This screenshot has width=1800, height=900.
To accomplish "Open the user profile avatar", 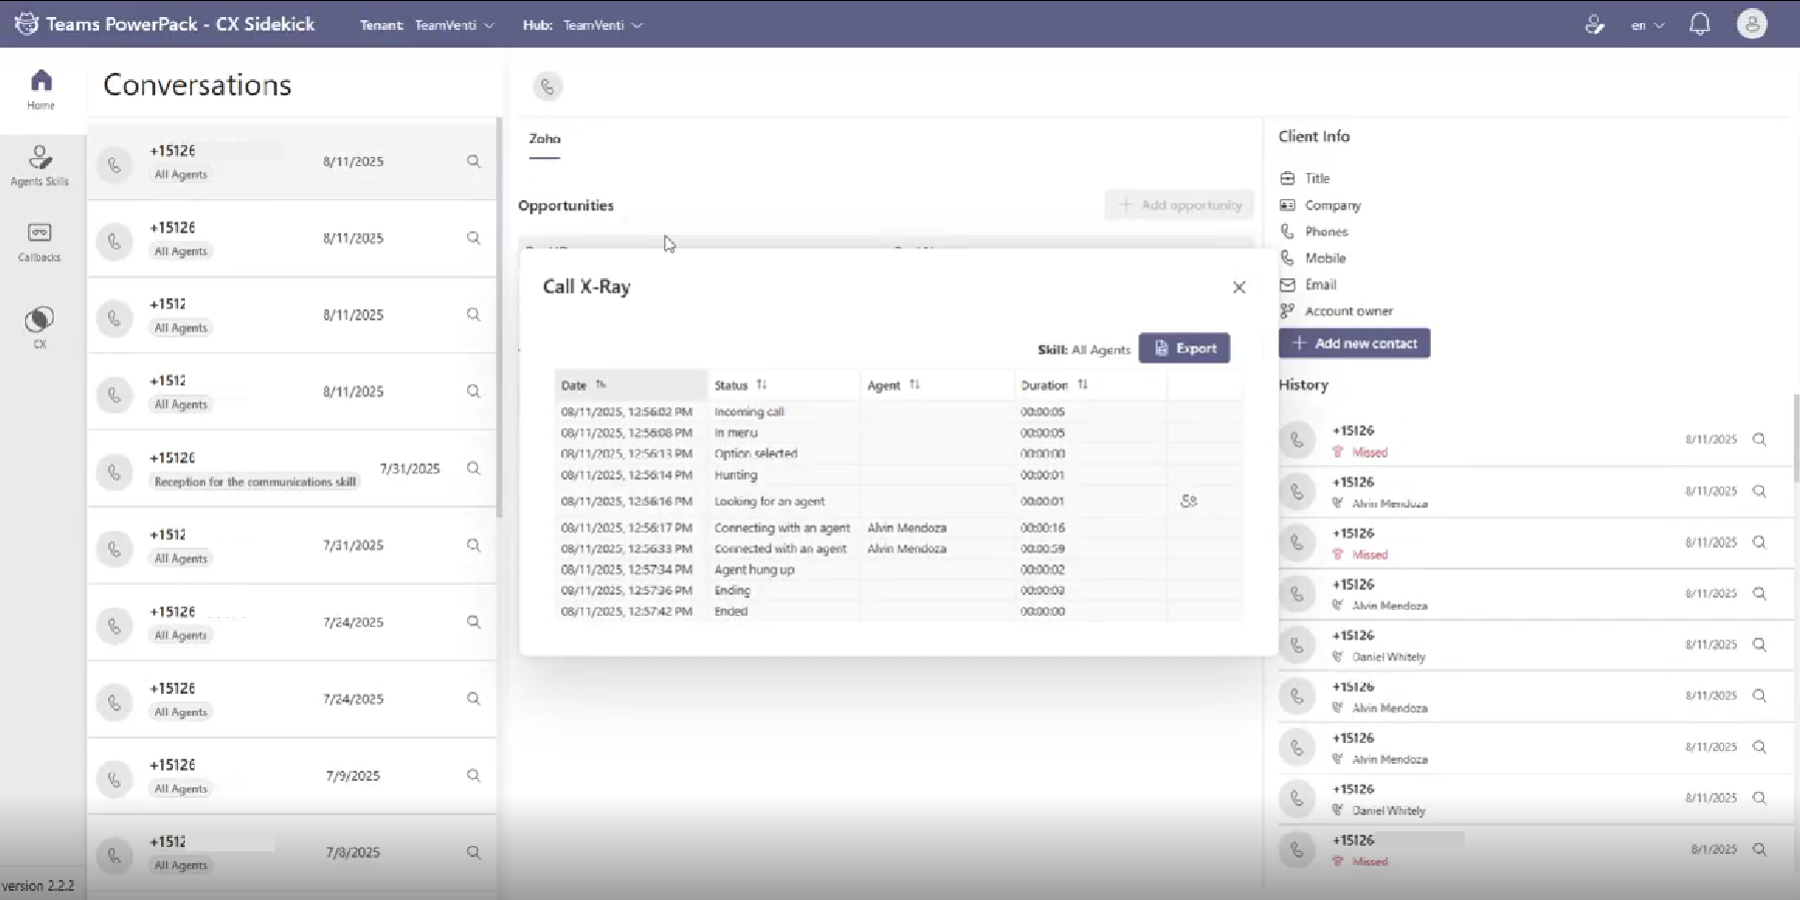I will [1751, 25].
